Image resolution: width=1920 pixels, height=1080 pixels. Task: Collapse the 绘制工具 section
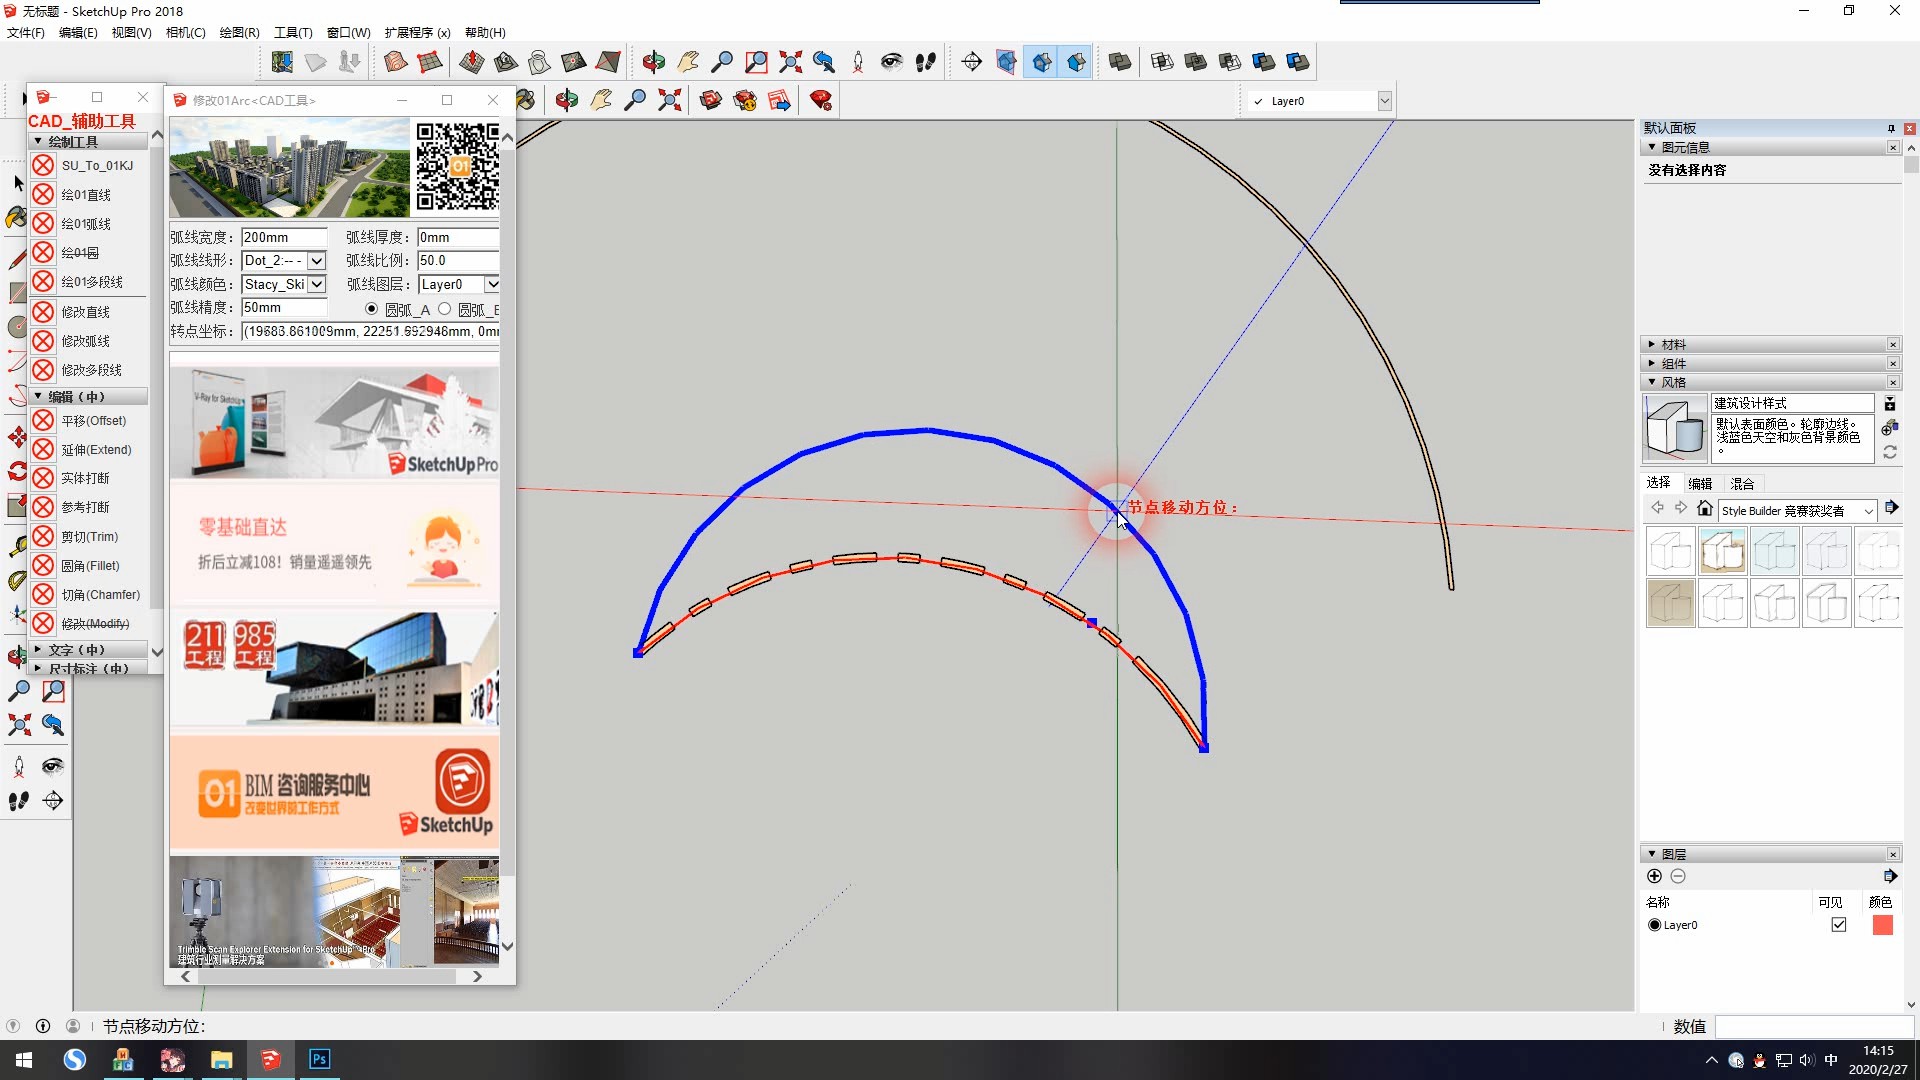pyautogui.click(x=39, y=142)
